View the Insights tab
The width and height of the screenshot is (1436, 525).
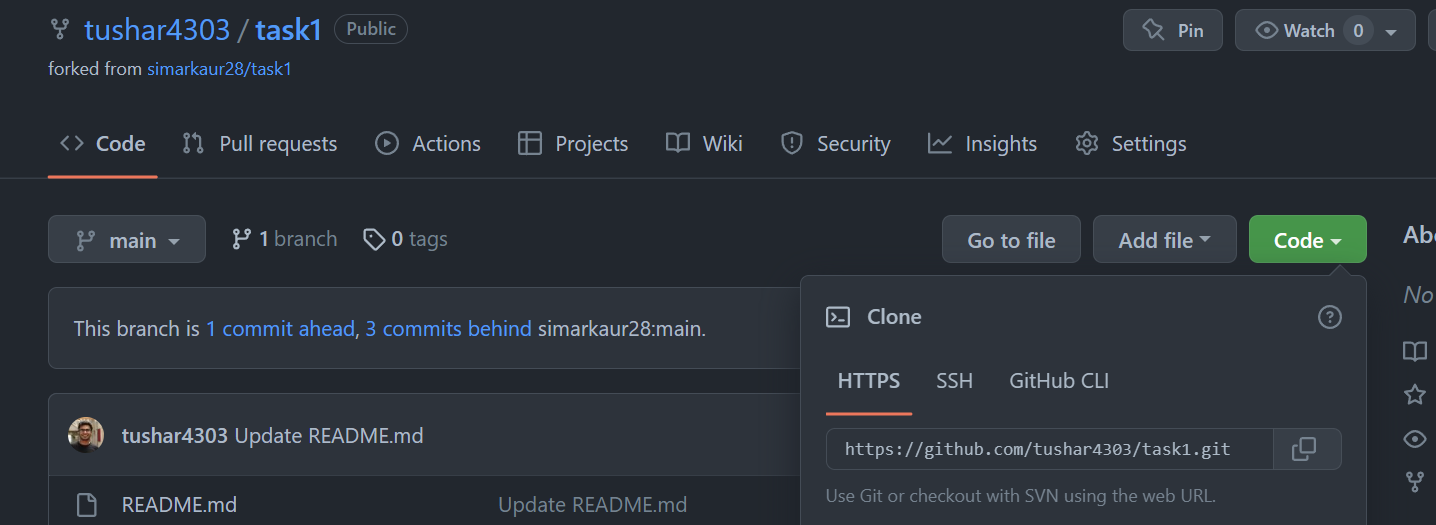click(983, 144)
